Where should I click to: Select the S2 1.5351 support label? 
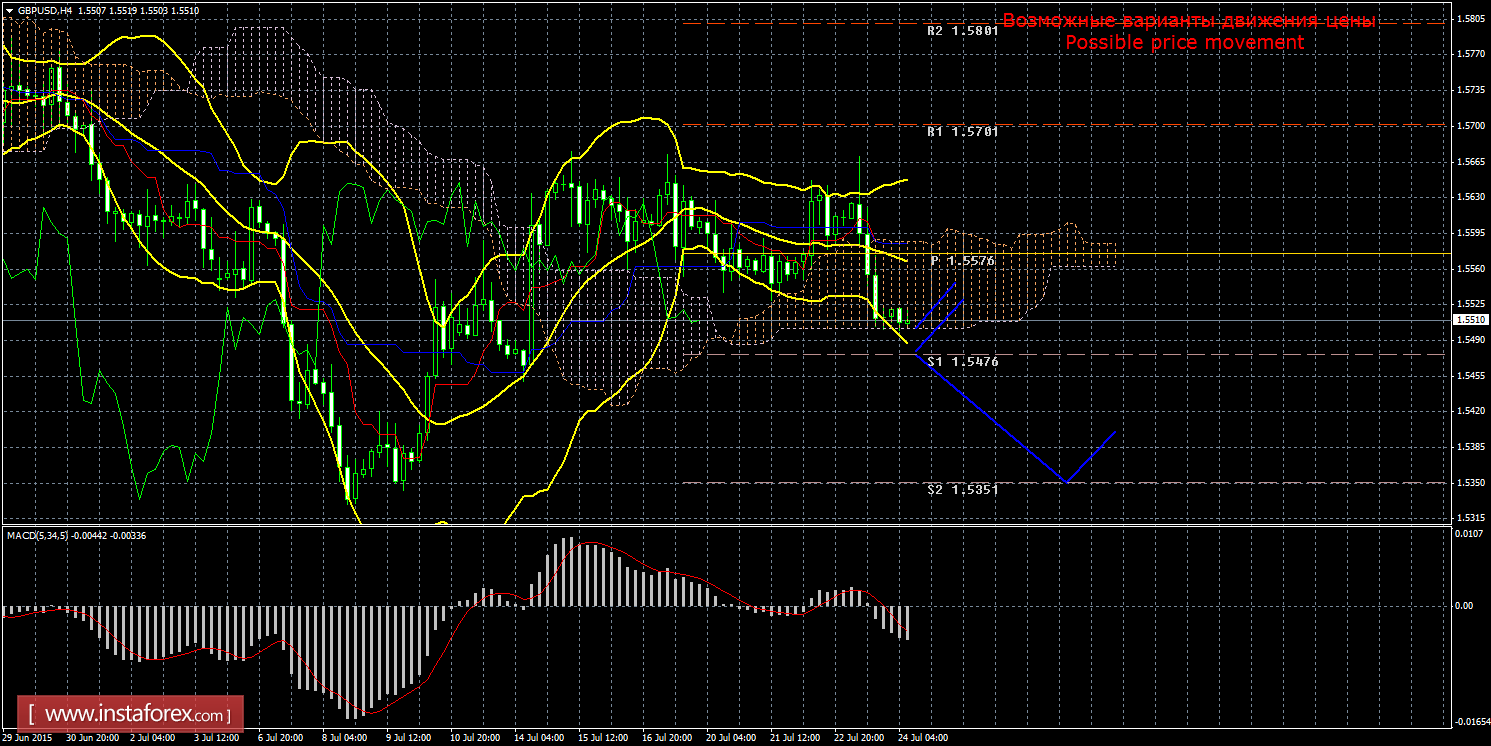962,490
